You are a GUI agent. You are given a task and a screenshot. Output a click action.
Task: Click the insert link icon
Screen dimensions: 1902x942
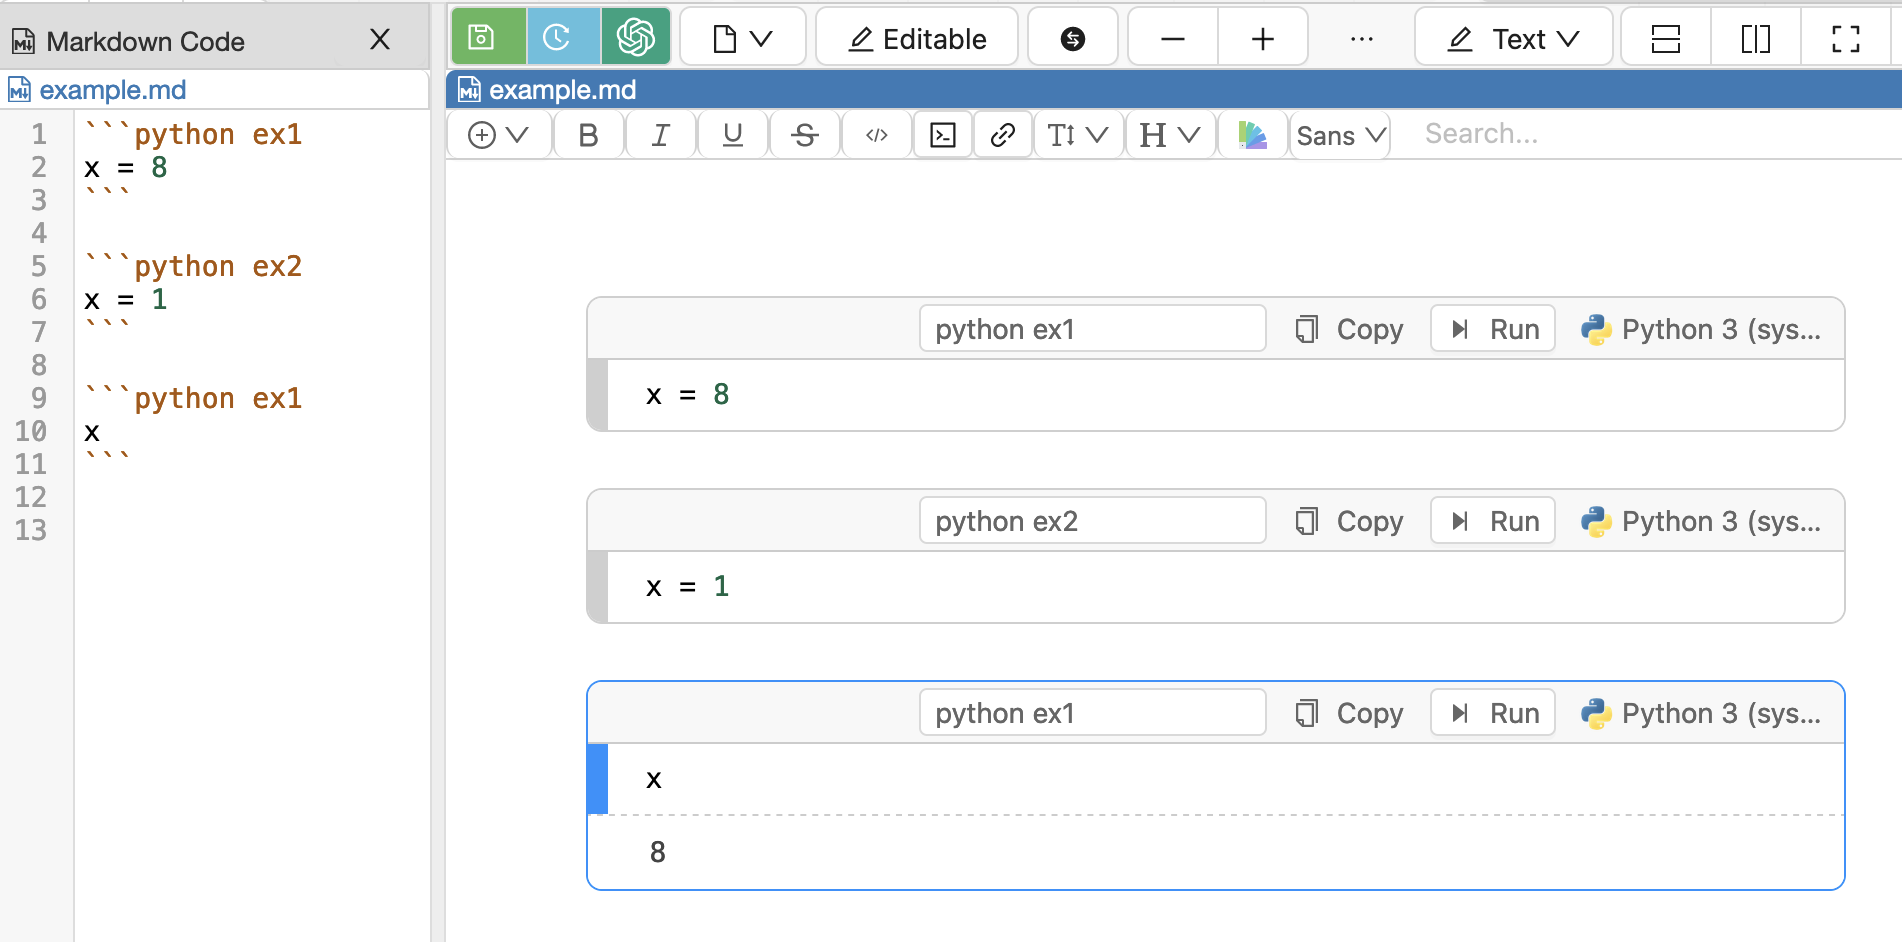pos(1002,135)
